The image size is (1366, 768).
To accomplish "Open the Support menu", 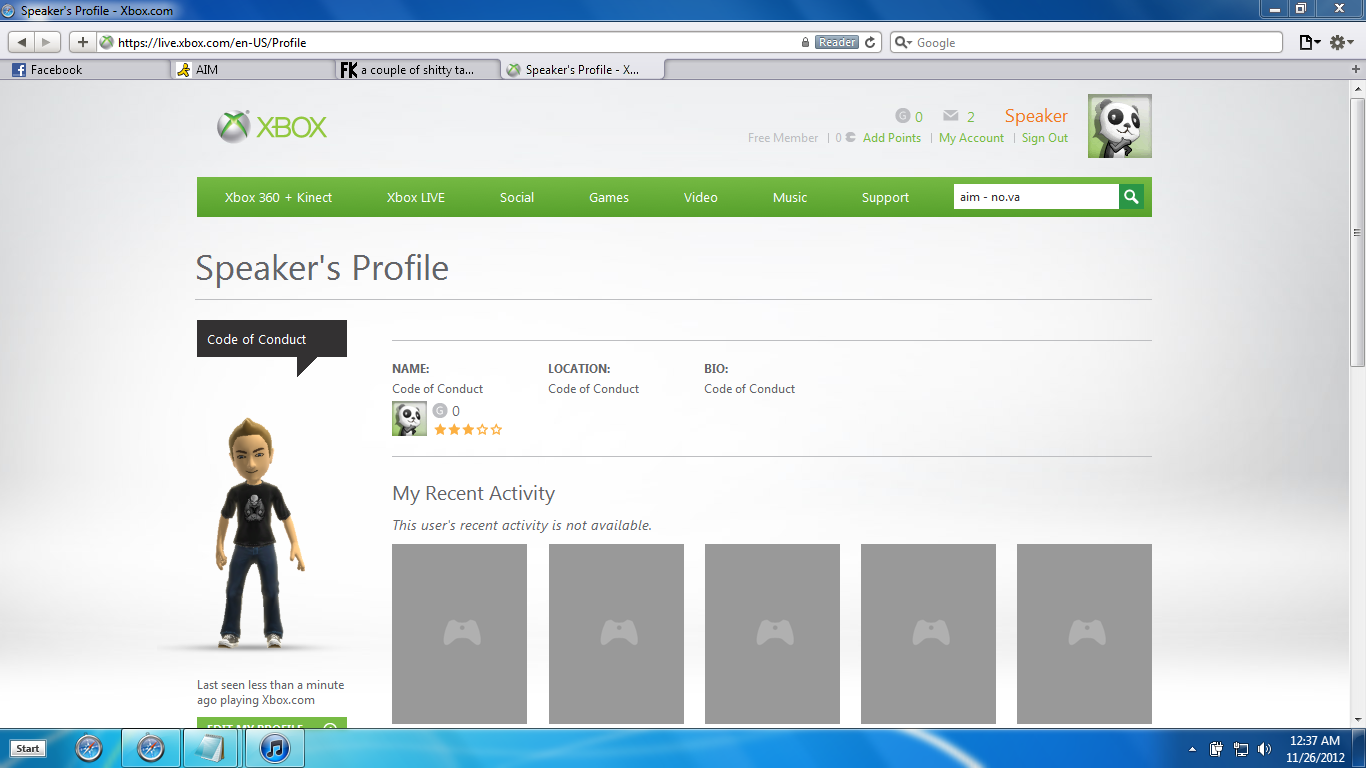I will [885, 197].
